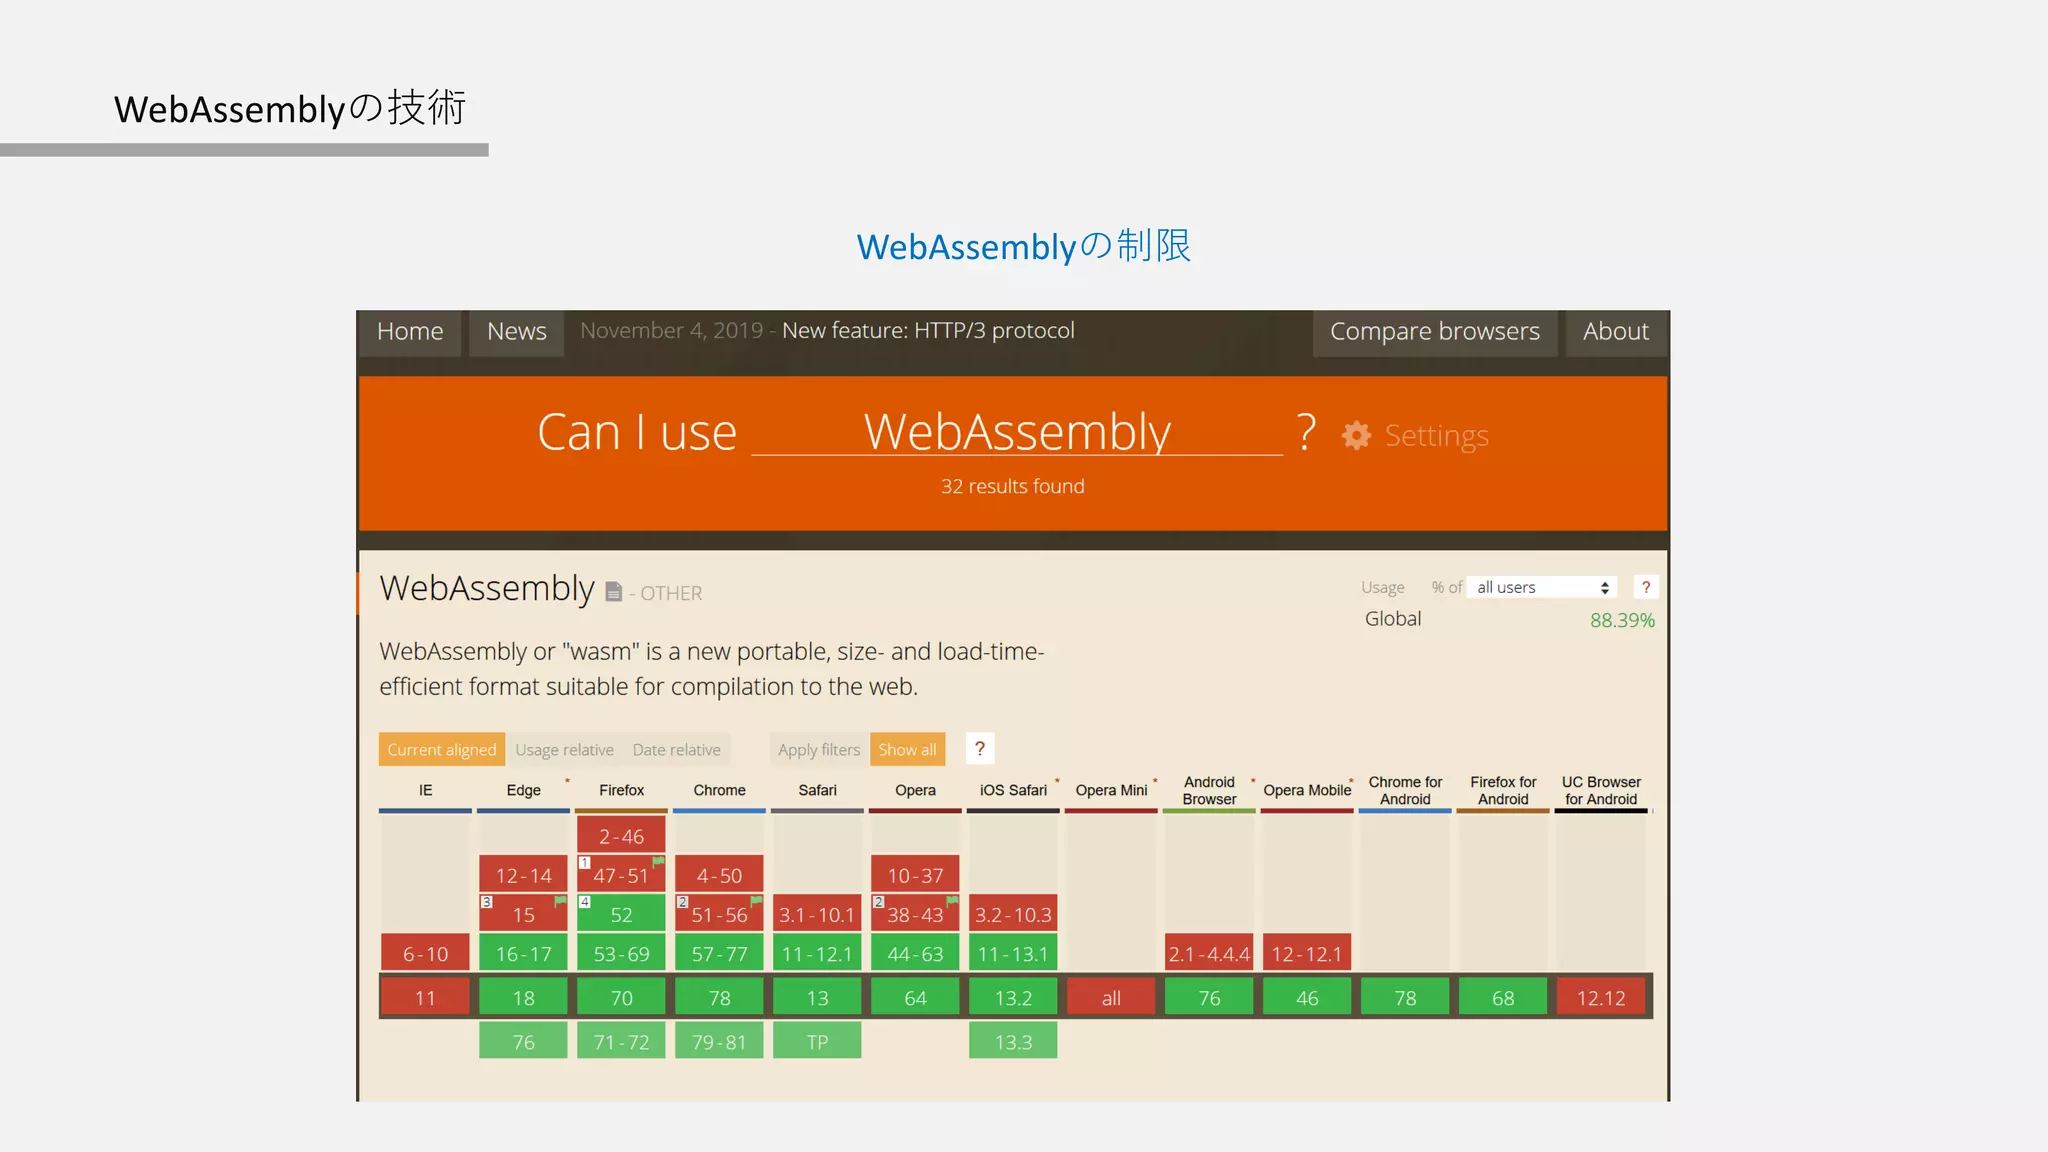
Task: Open Compare browsers page
Action: [x=1435, y=332]
